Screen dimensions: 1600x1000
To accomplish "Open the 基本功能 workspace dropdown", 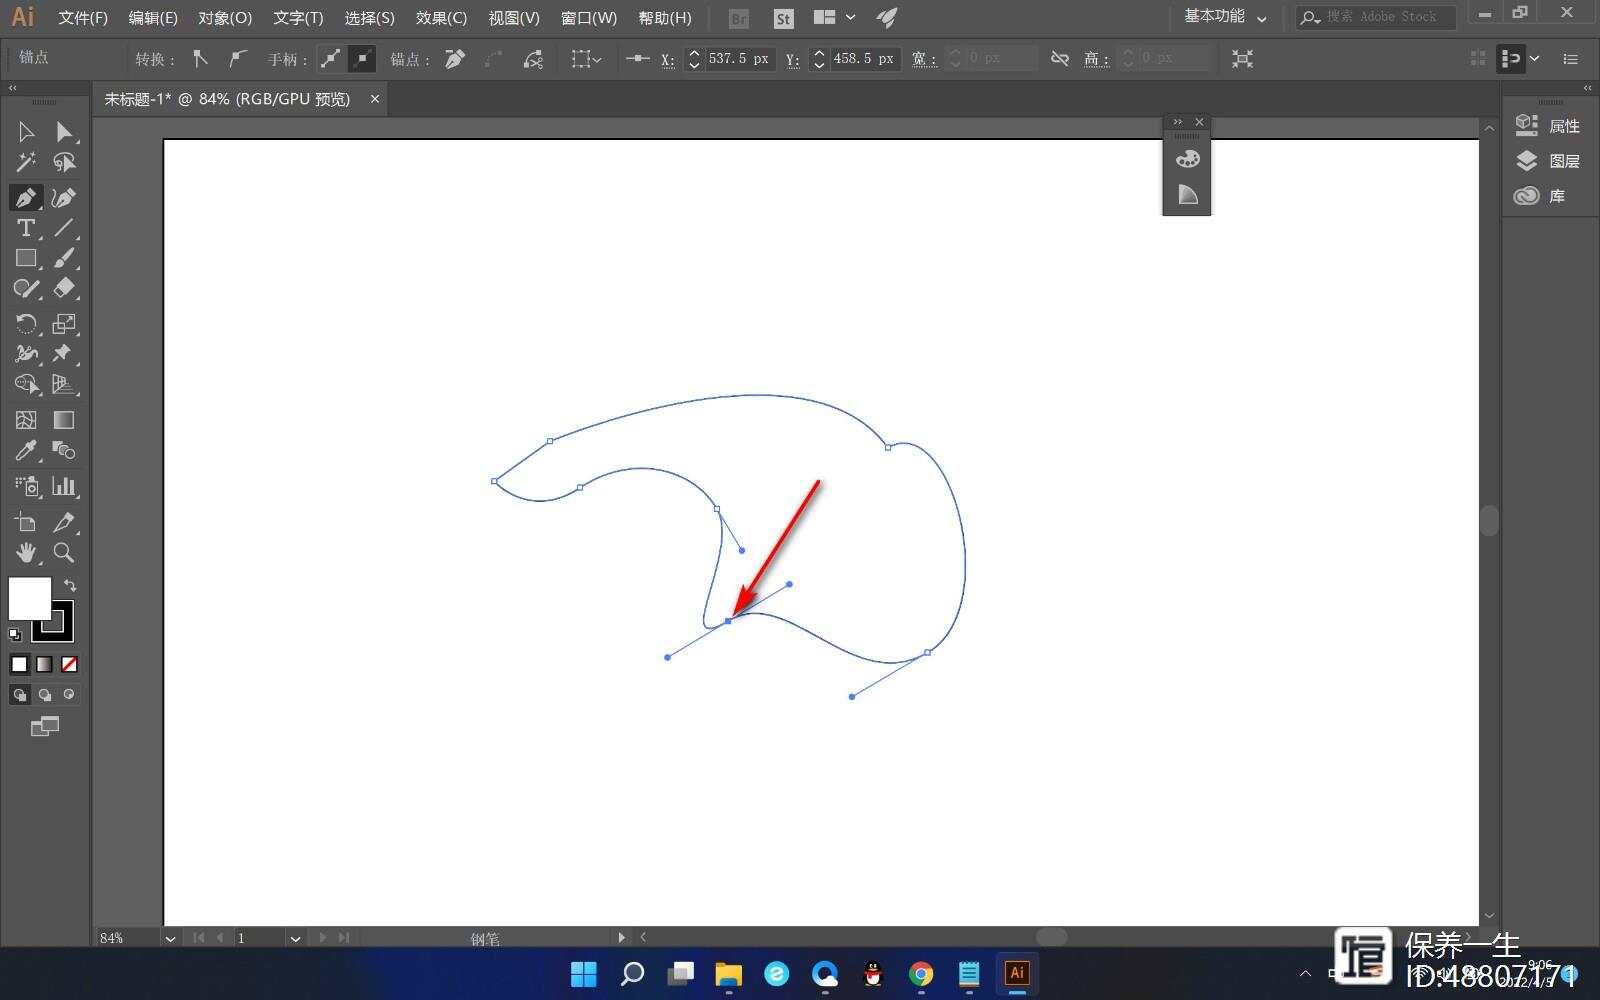I will tap(1225, 17).
